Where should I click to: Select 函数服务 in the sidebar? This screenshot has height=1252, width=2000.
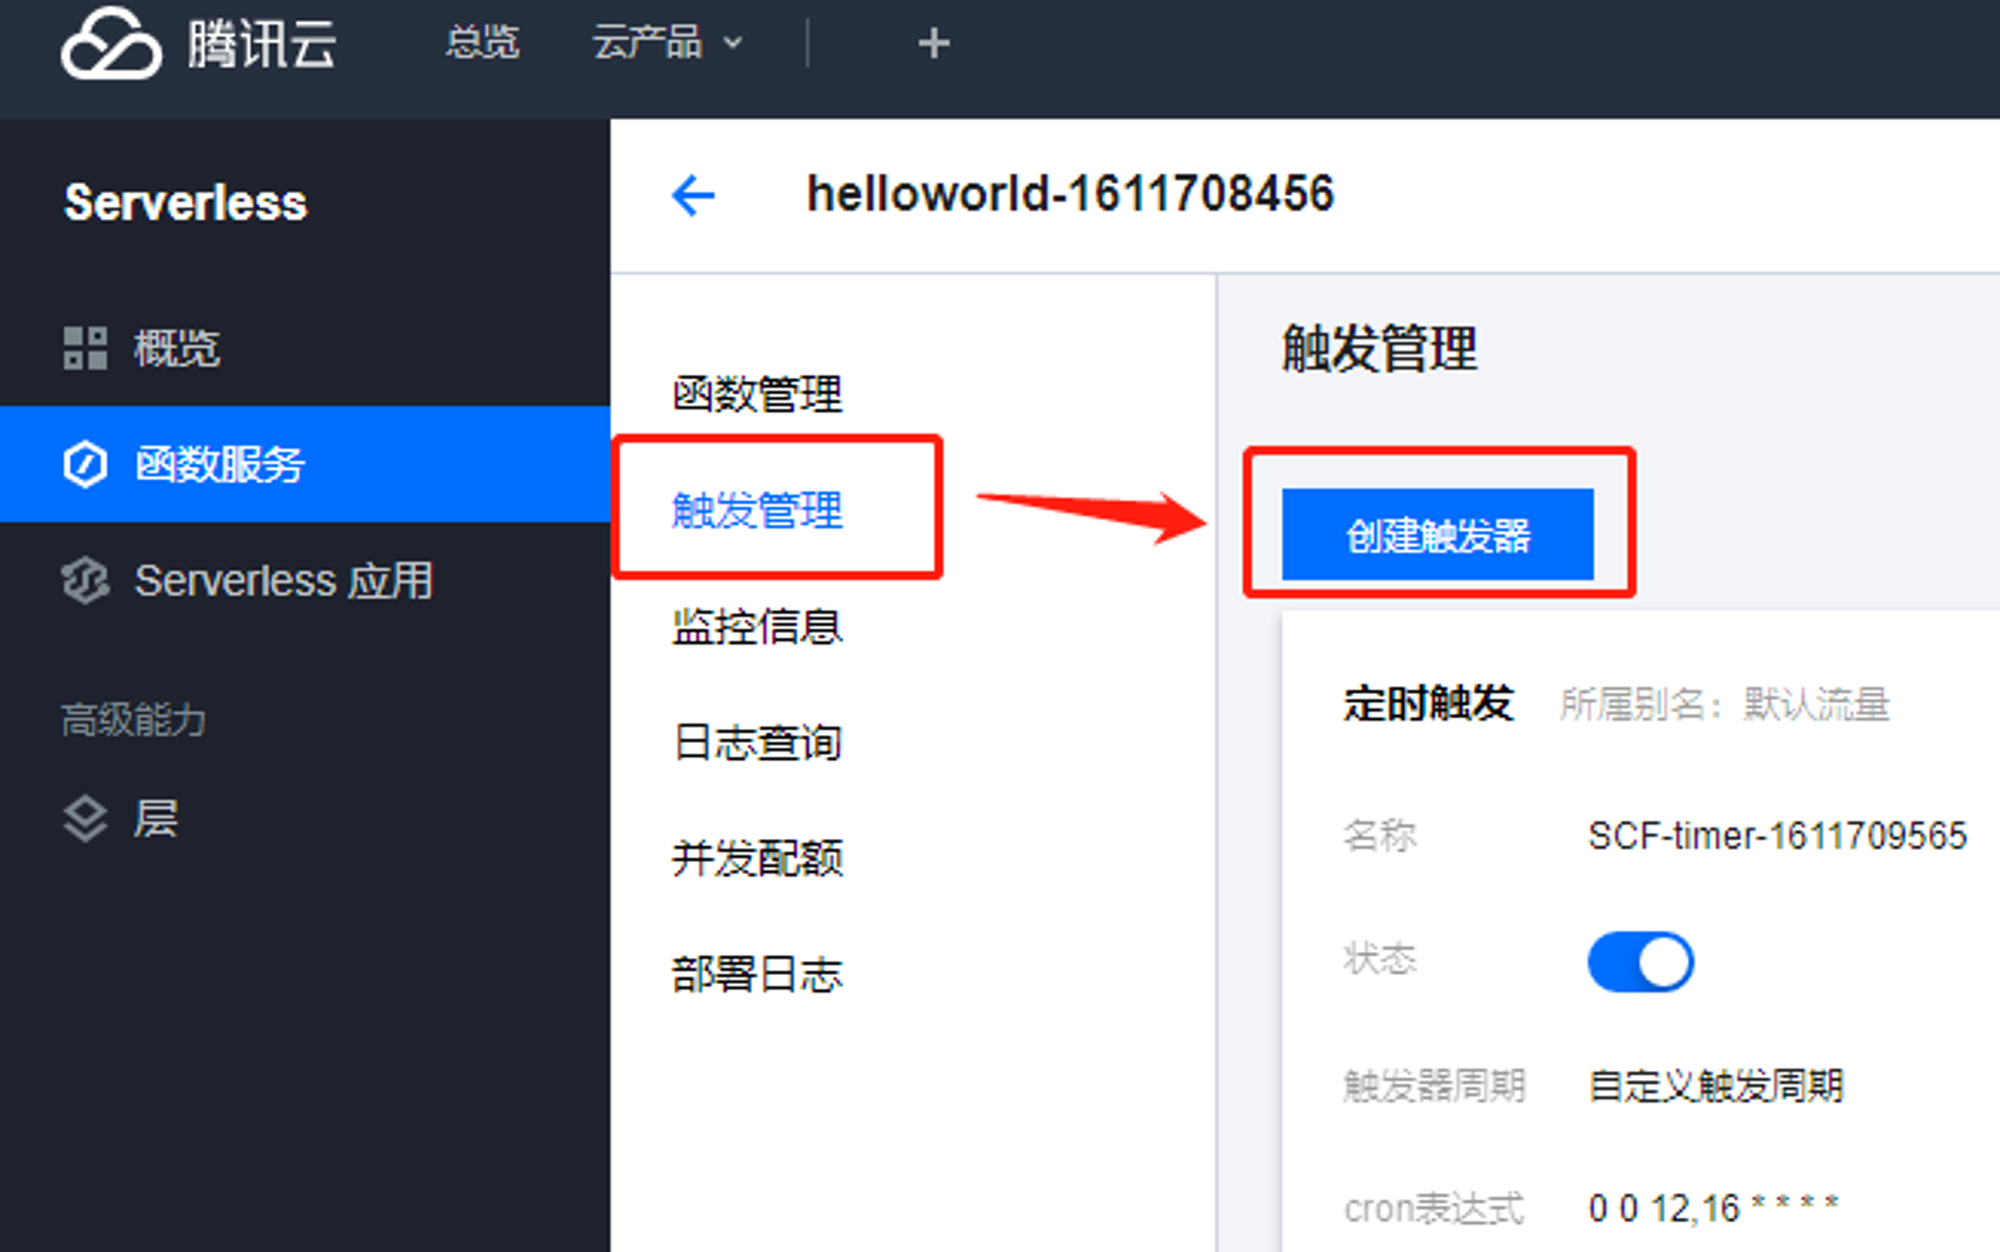tap(305, 464)
